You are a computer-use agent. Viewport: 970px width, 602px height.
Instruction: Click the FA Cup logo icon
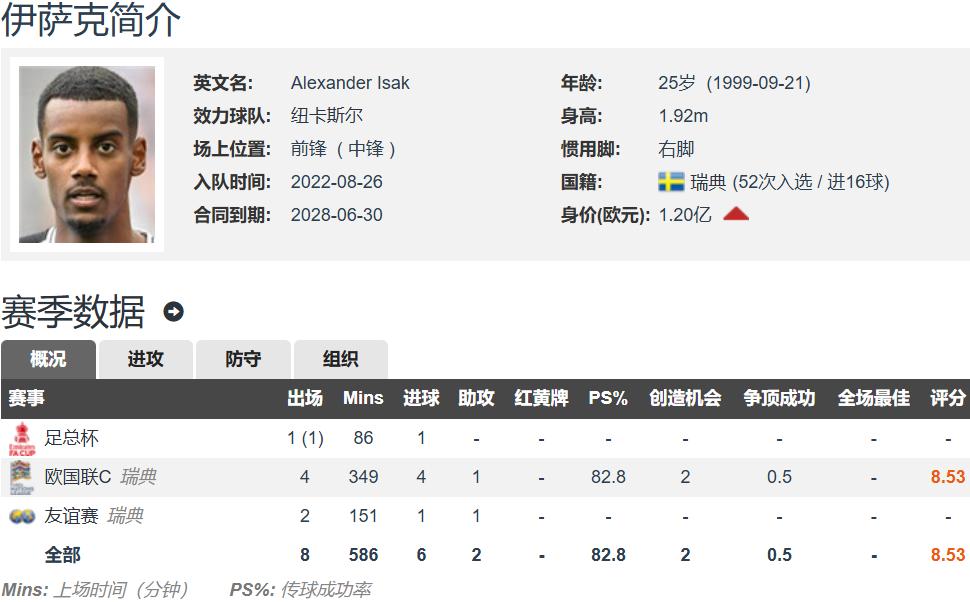pos(21,438)
